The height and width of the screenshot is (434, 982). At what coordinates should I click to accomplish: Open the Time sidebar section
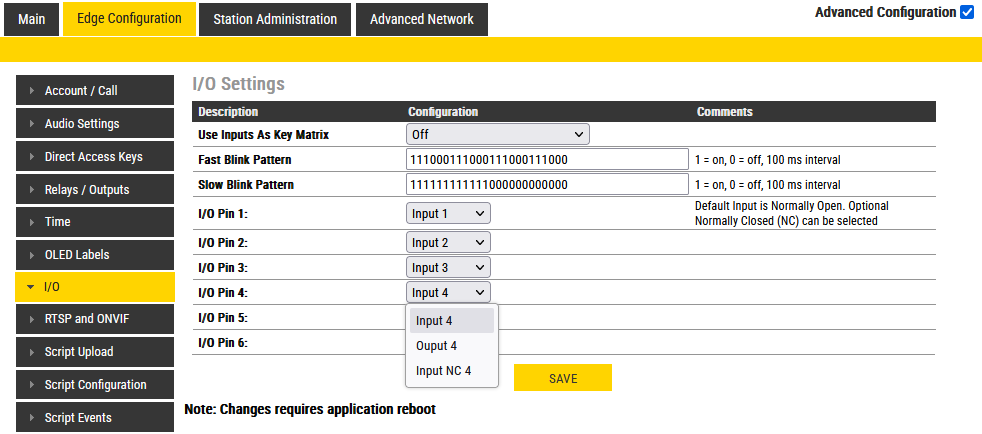95,222
